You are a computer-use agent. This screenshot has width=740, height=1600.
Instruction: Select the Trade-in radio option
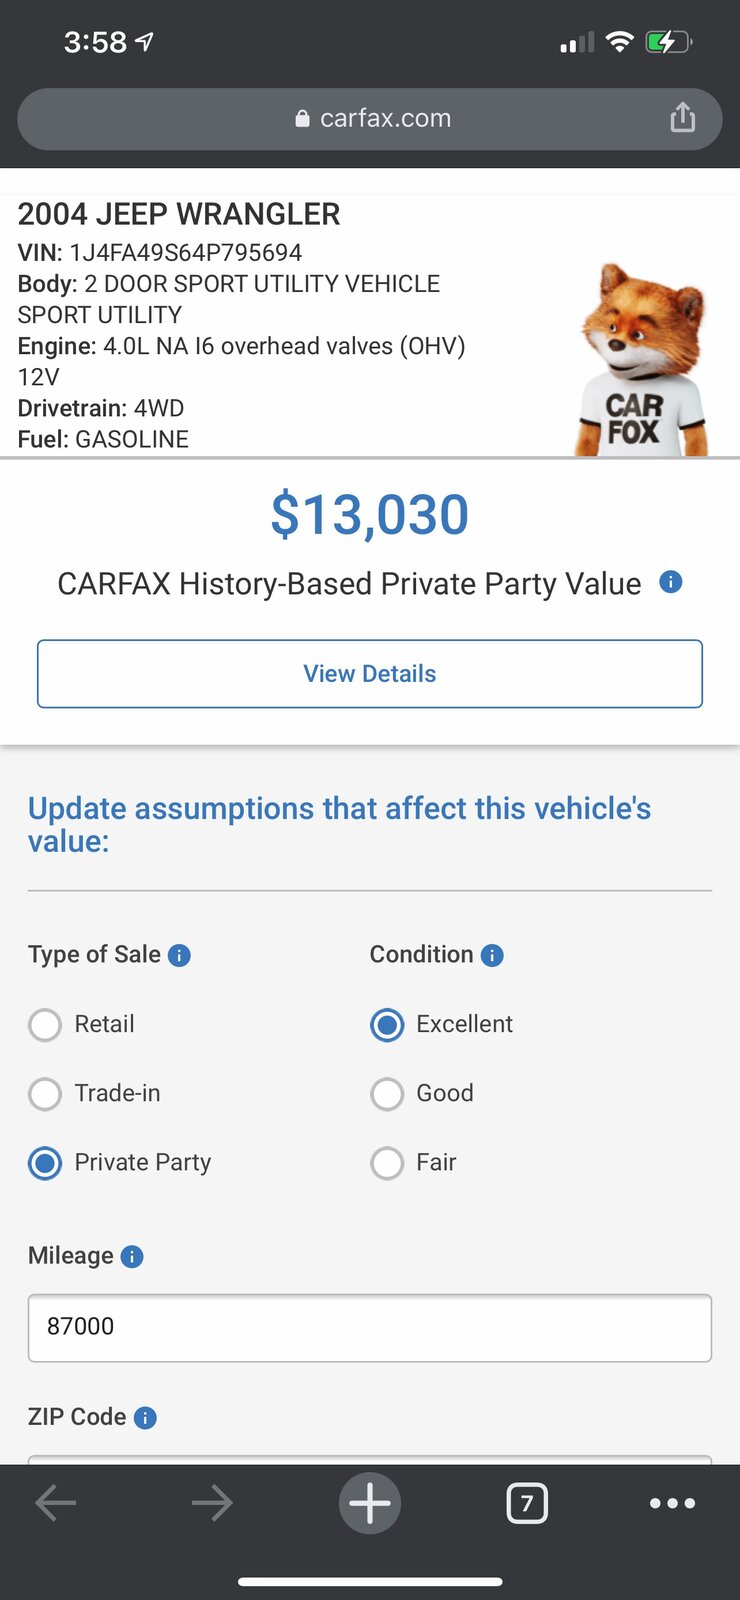(x=45, y=1094)
